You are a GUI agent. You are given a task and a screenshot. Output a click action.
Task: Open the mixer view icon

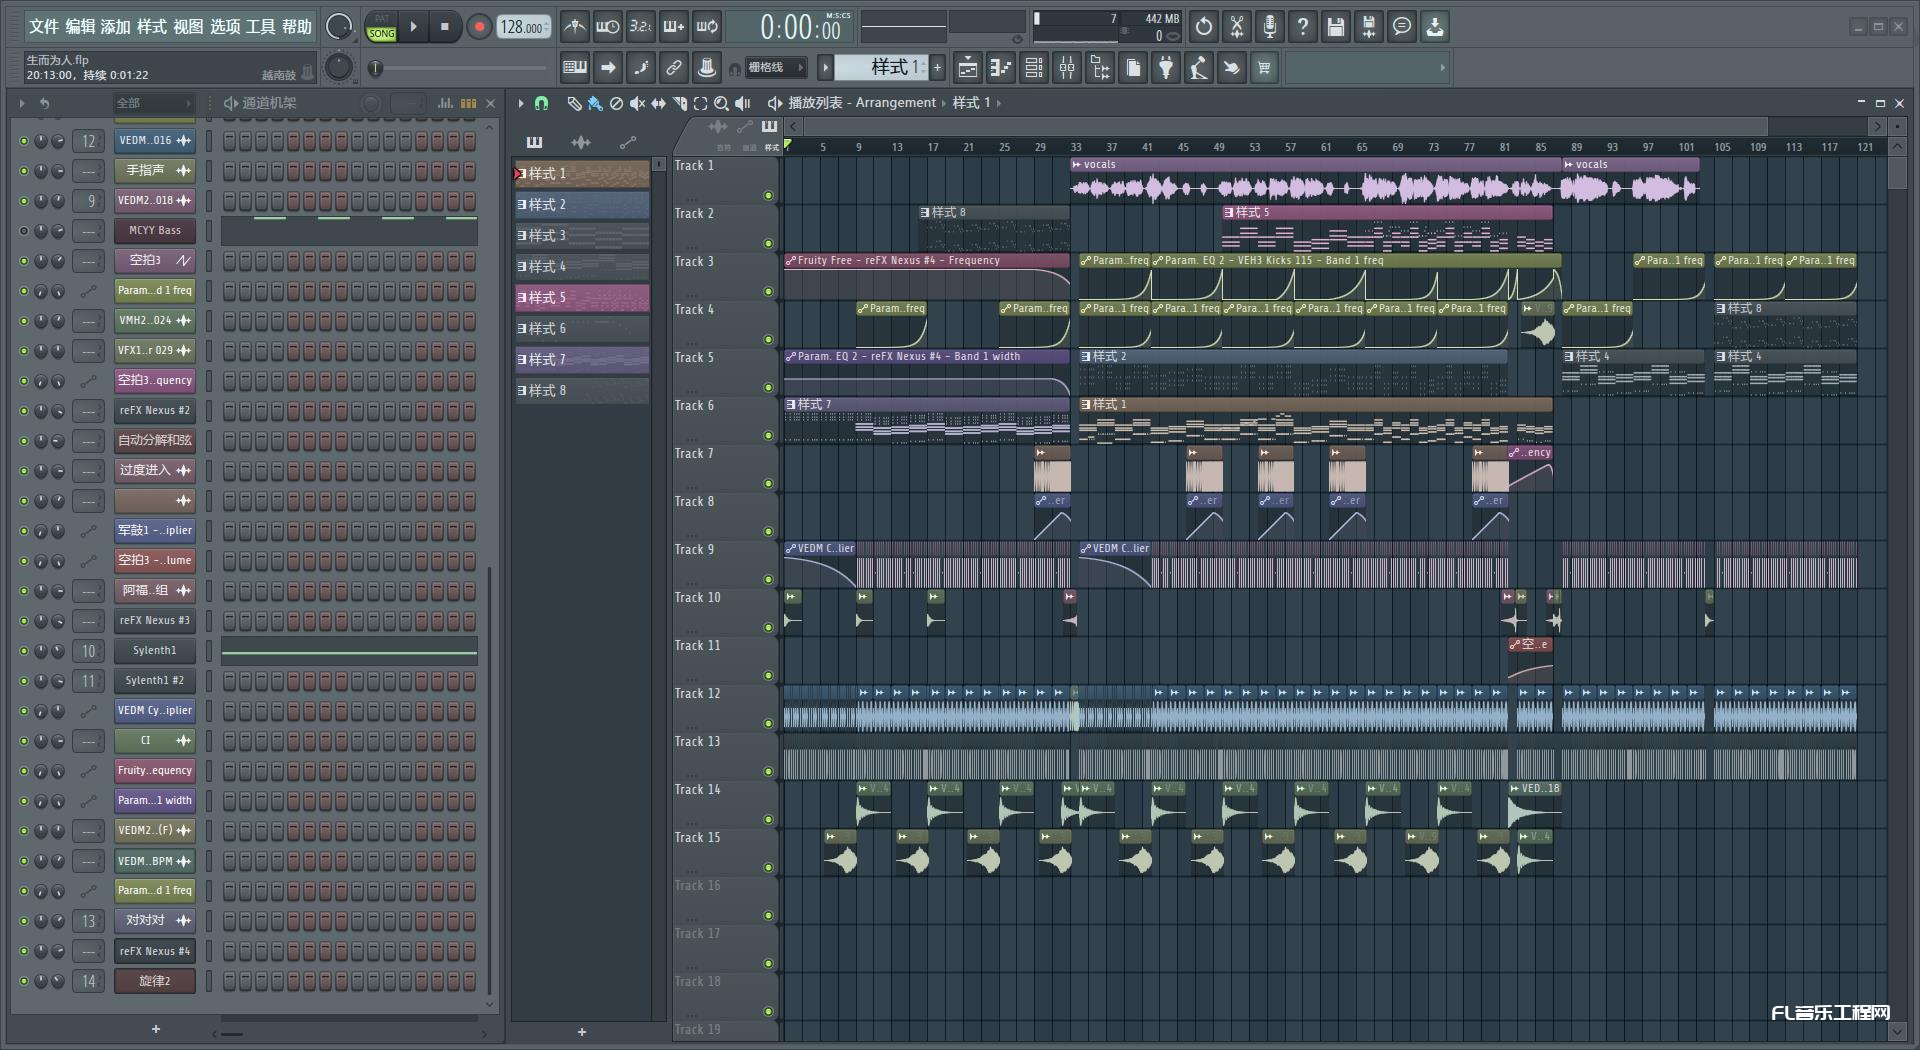[x=1067, y=68]
